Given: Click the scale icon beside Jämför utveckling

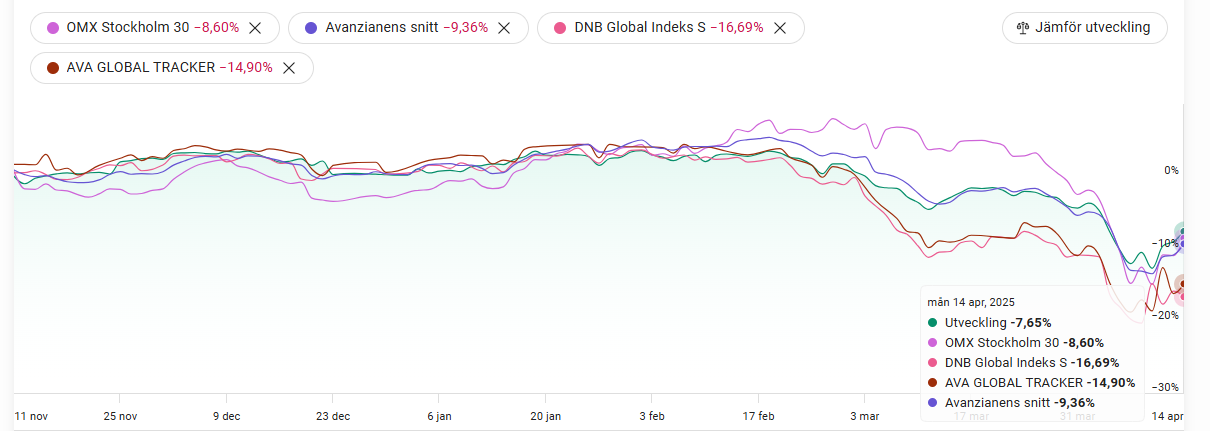Looking at the screenshot, I should pos(1022,28).
